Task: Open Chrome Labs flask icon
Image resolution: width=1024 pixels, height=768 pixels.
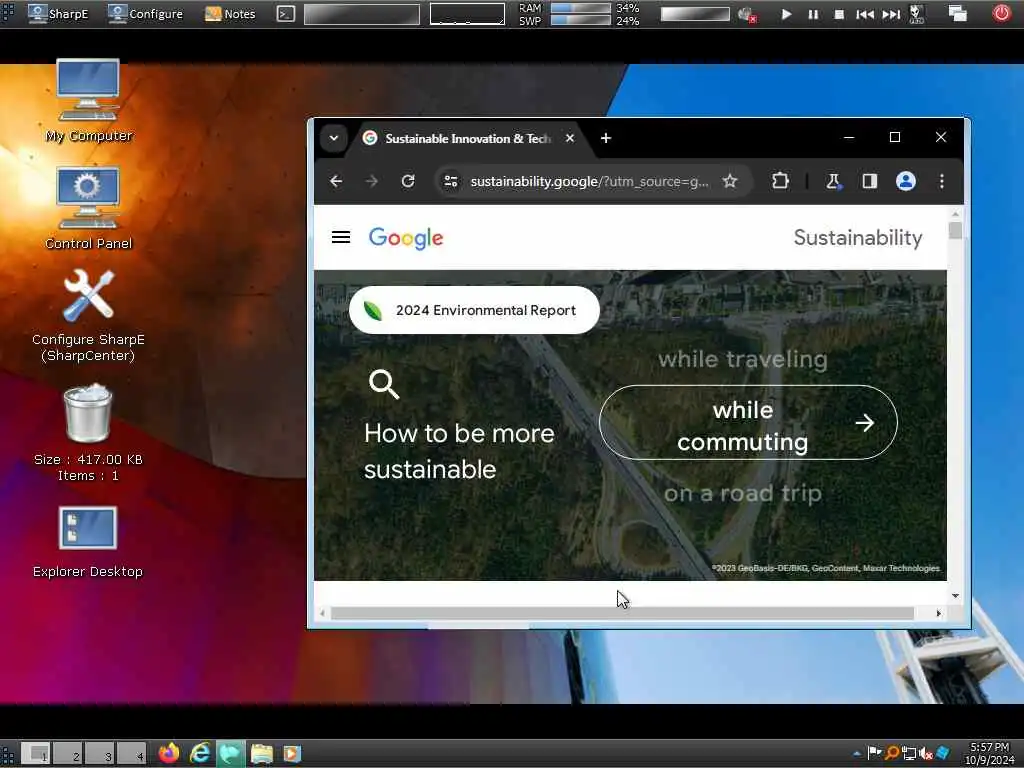Action: [x=833, y=181]
